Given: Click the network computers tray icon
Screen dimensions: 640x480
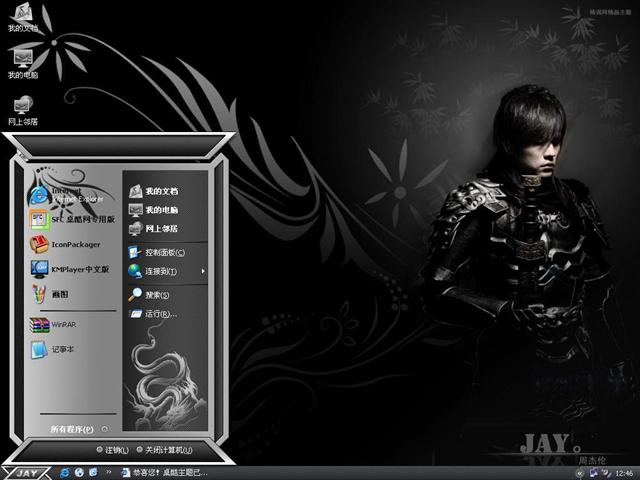Looking at the screenshot, I should pyautogui.click(x=593, y=473).
